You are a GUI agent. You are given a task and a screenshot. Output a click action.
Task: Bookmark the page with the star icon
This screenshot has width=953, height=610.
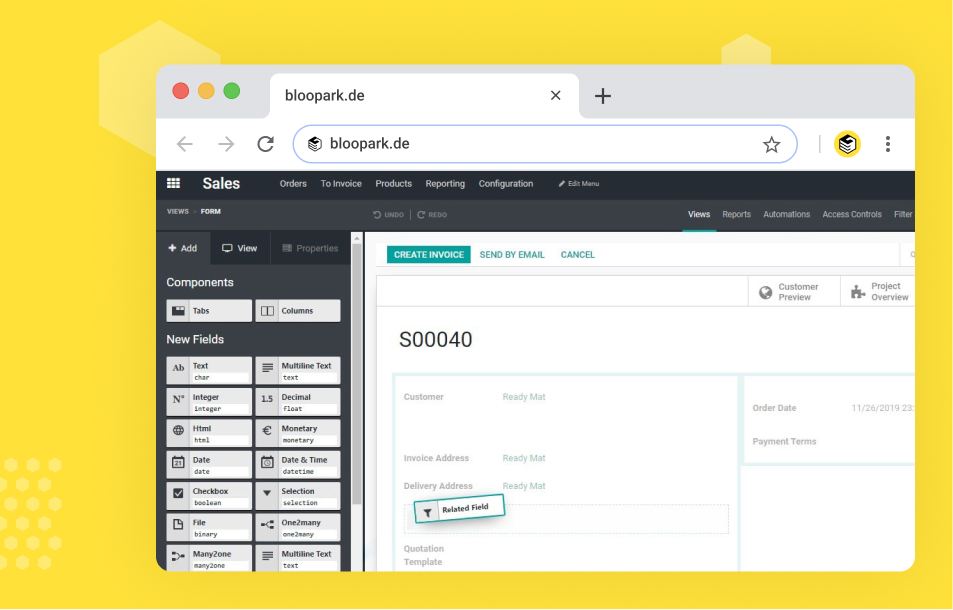click(x=771, y=144)
